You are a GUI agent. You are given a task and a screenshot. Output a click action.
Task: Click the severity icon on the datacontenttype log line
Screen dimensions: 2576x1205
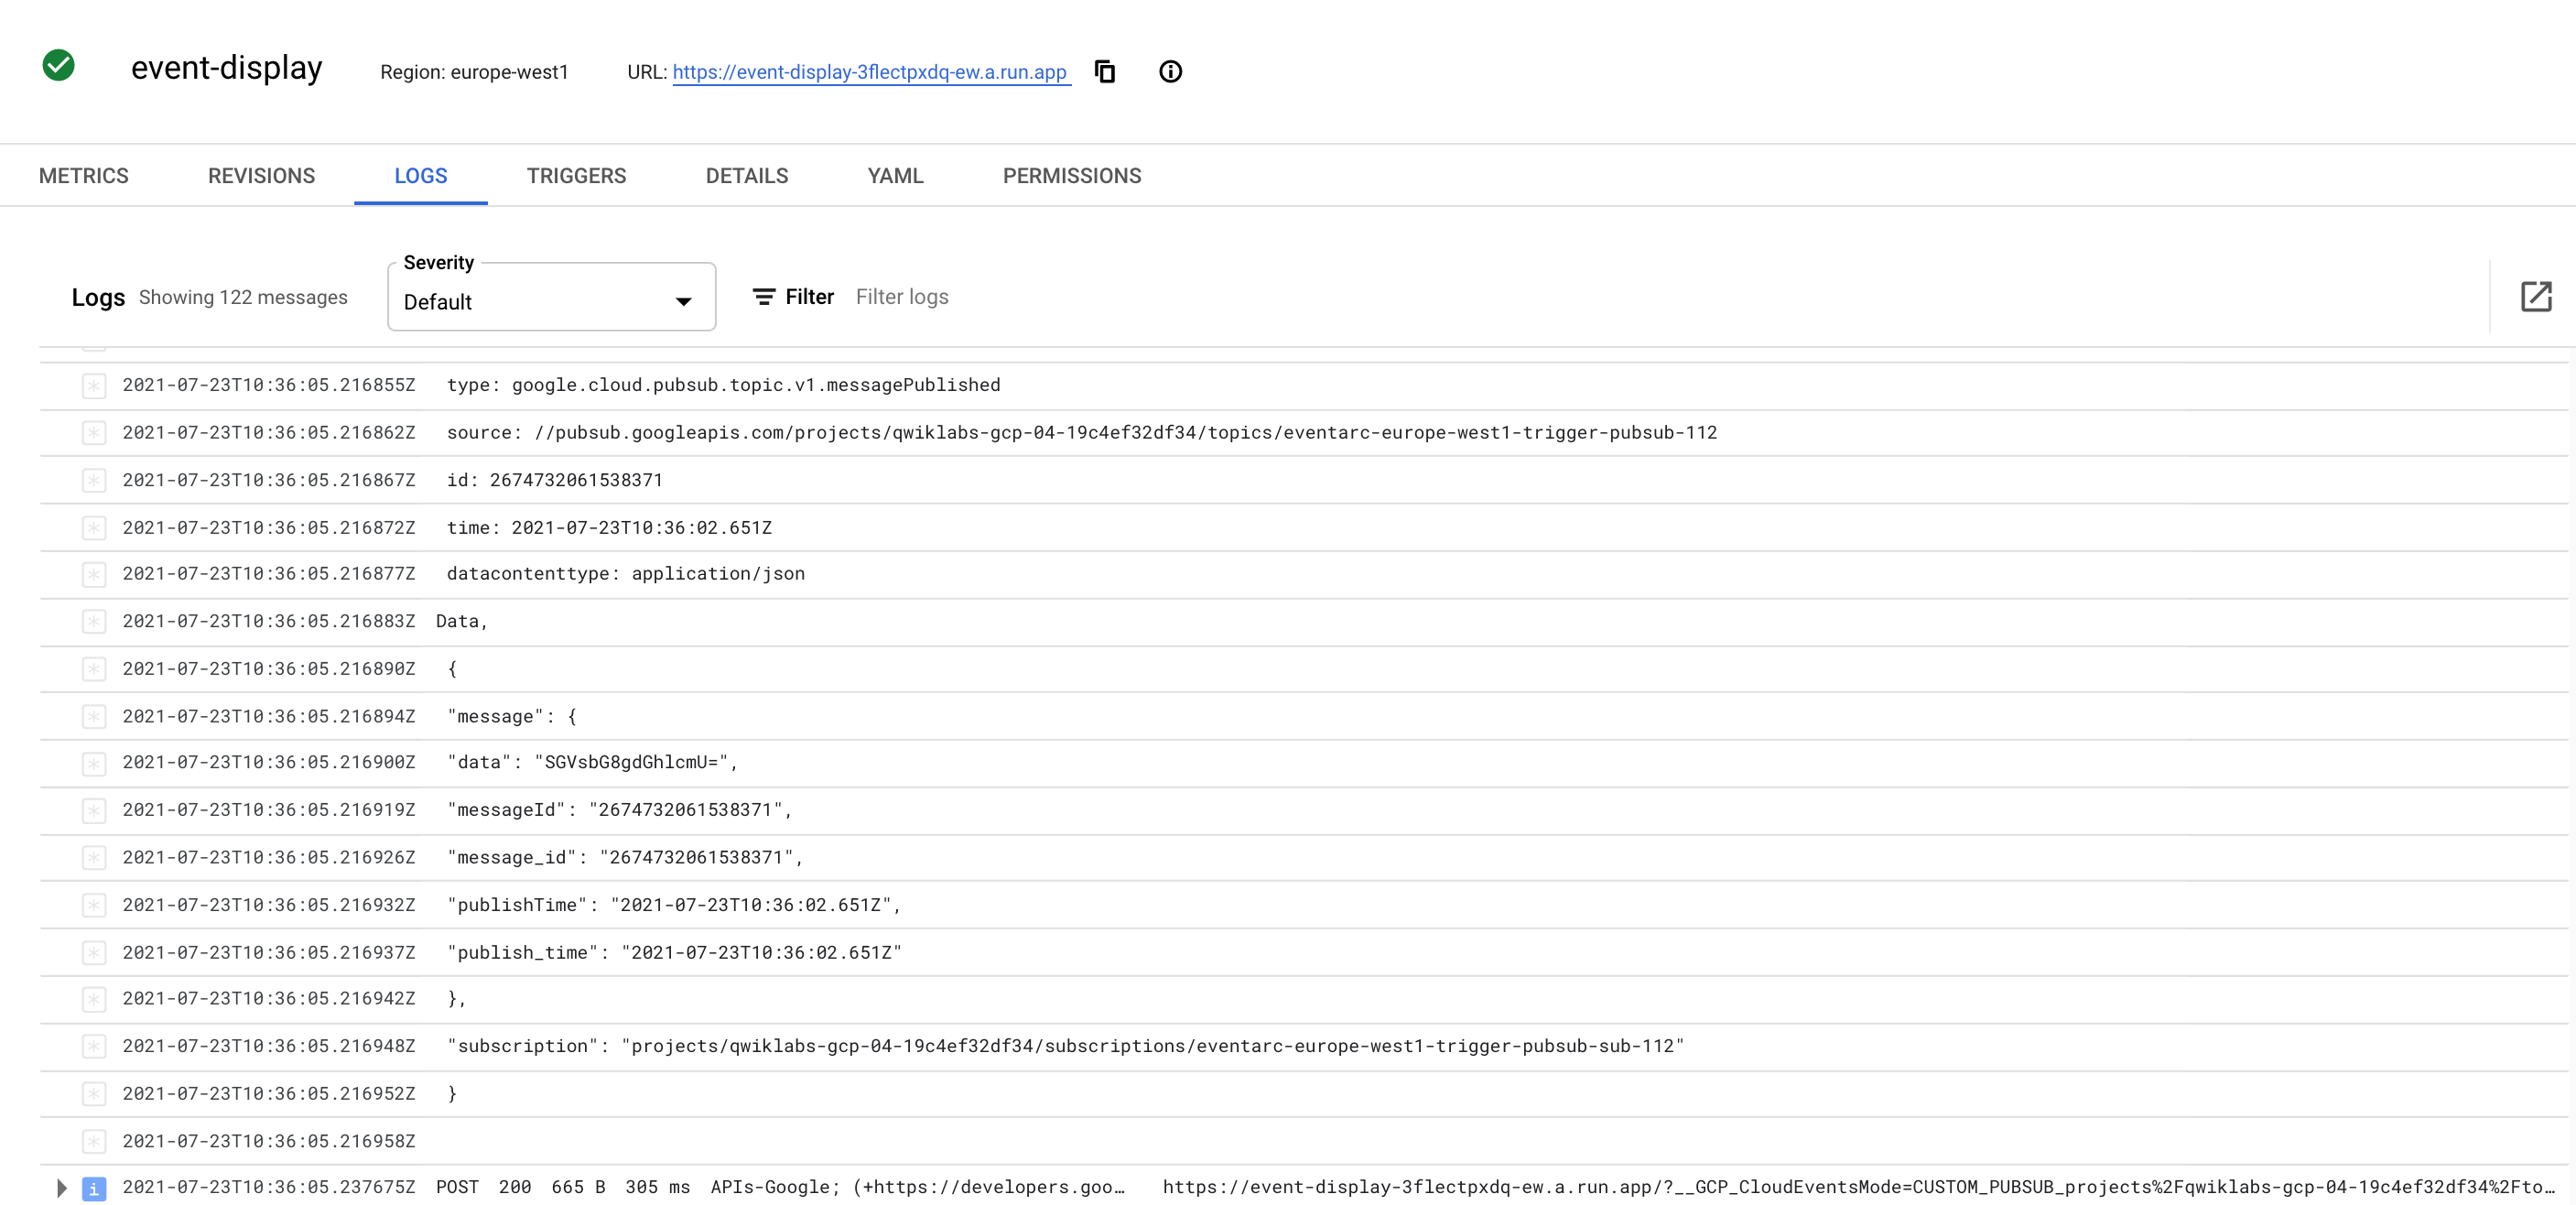tap(93, 574)
